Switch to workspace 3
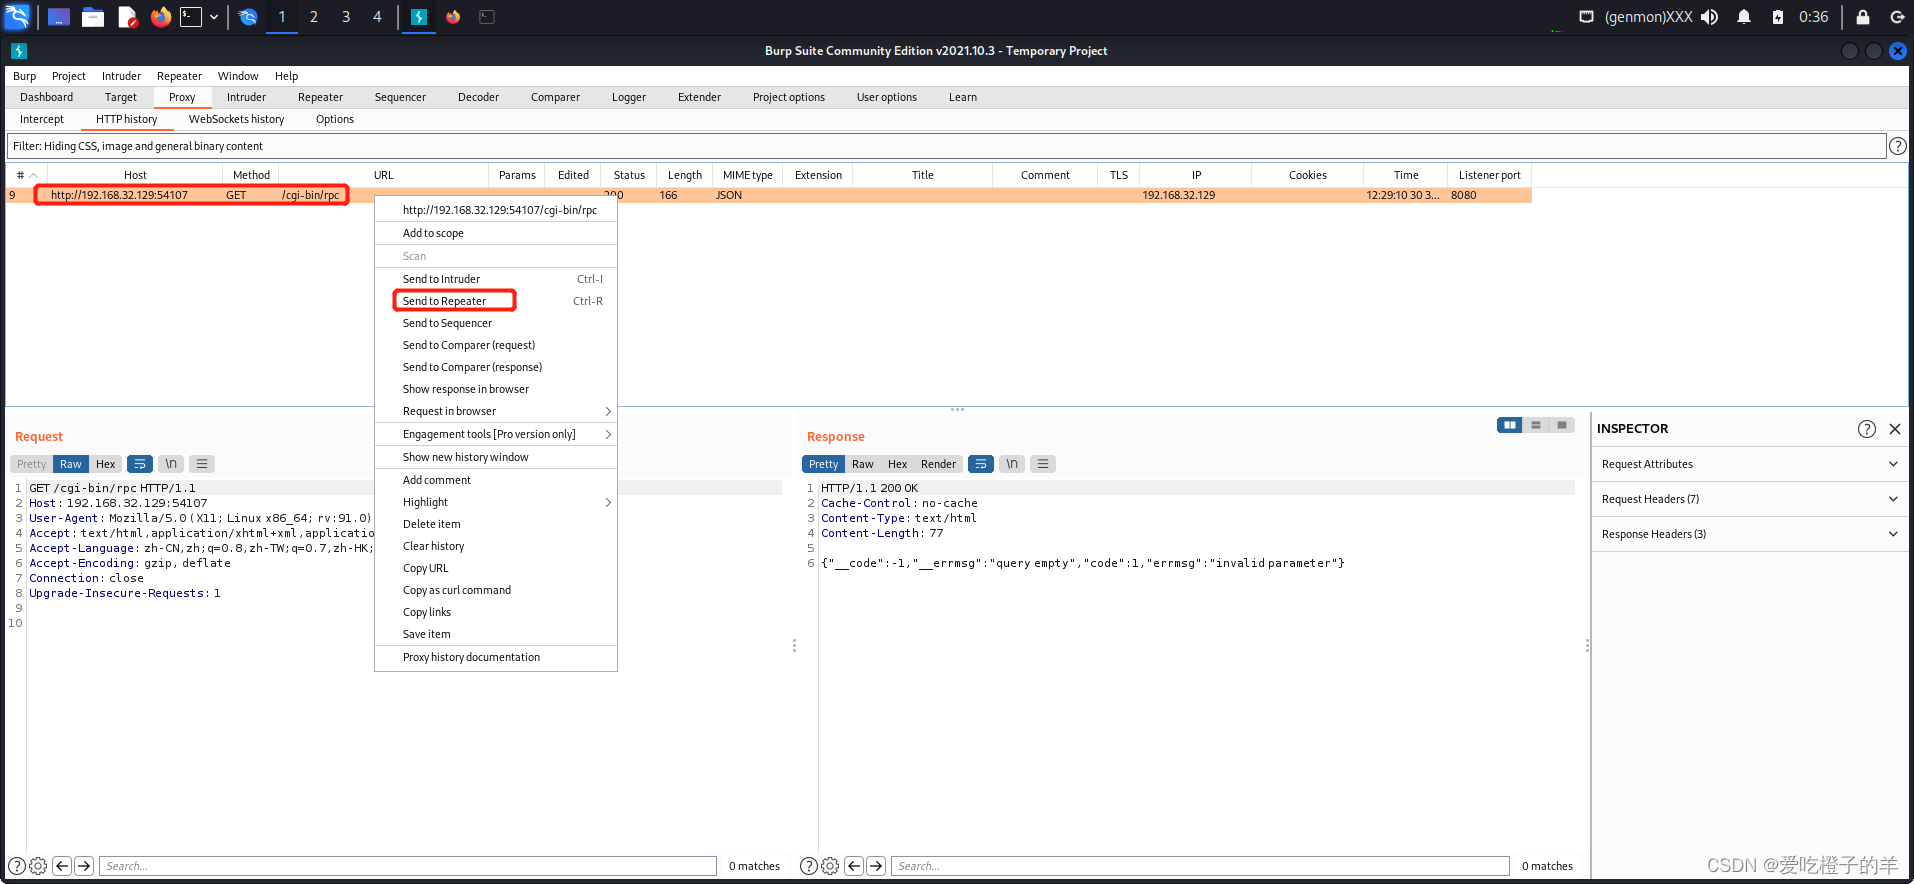The width and height of the screenshot is (1914, 884). pos(346,17)
